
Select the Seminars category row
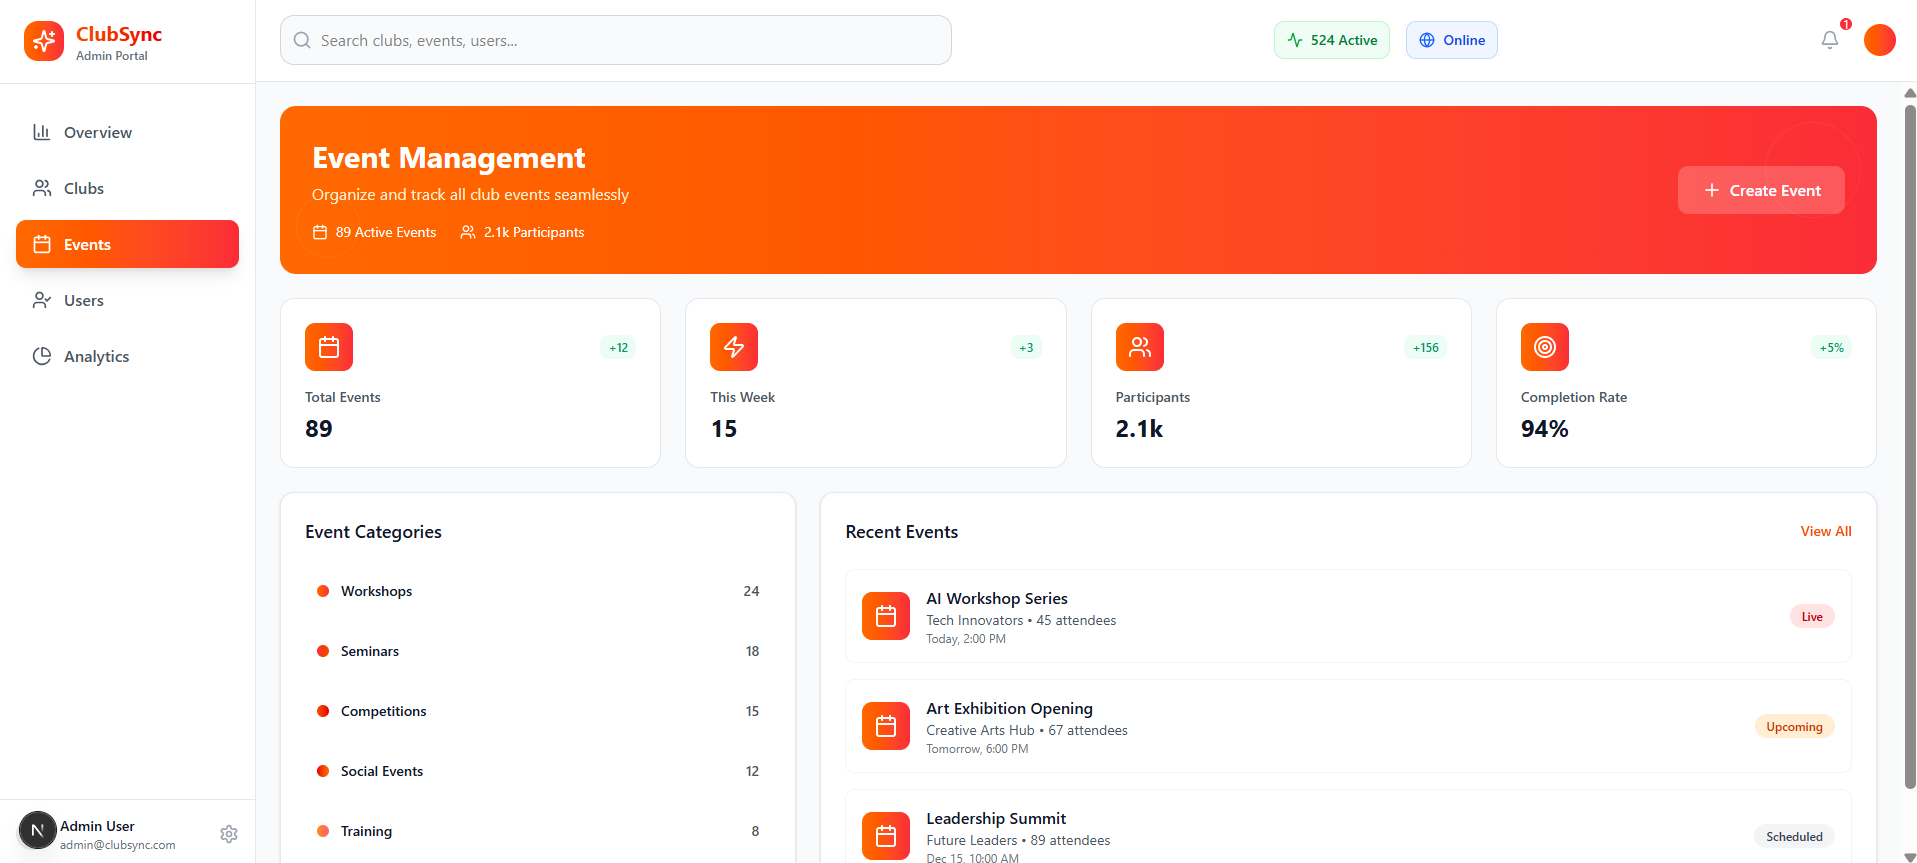point(538,651)
